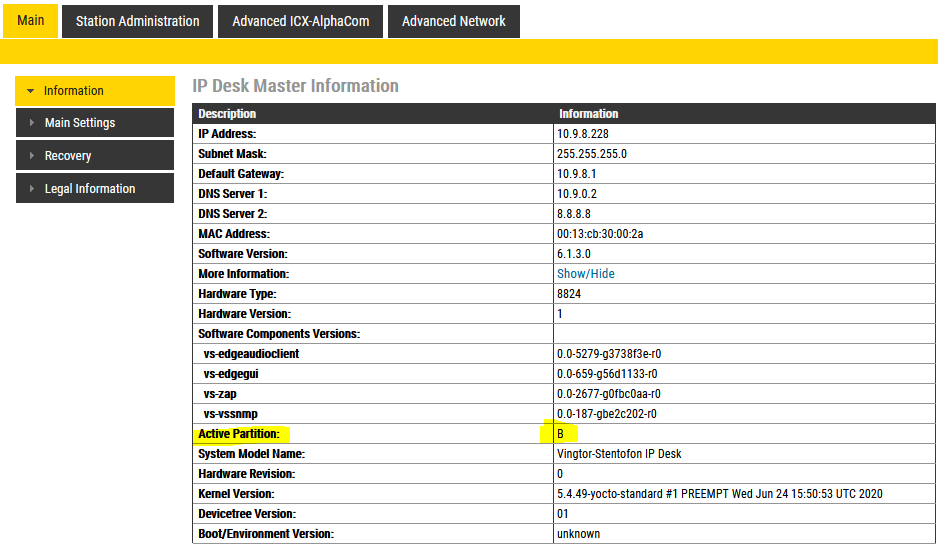Expand the Recovery menu arrow
Image resolution: width=938 pixels, height=554 pixels.
32,156
